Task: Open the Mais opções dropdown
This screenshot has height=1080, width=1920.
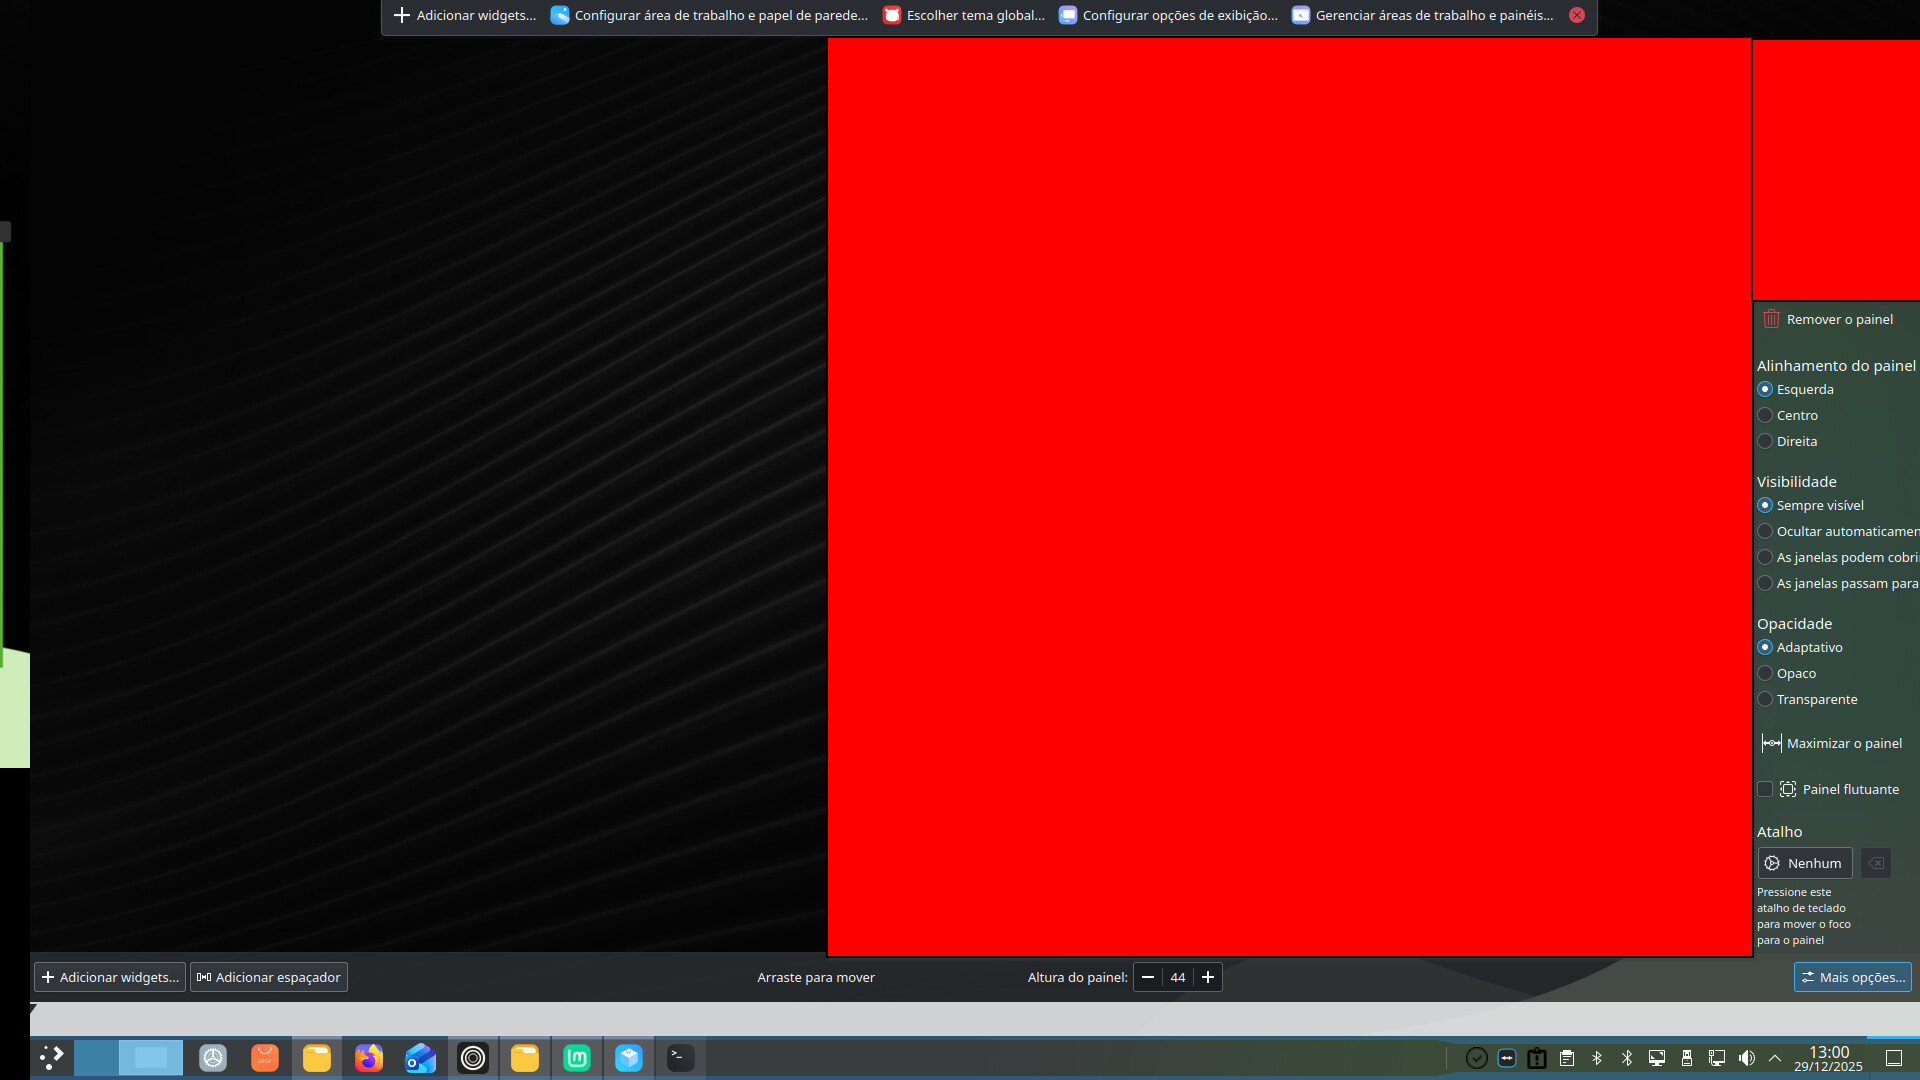Action: (1852, 977)
